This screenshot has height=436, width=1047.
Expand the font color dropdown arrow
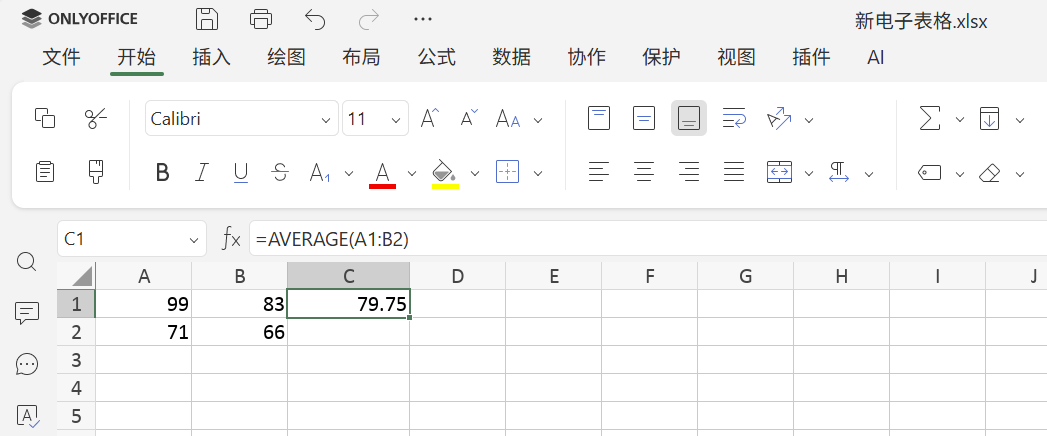coord(412,174)
